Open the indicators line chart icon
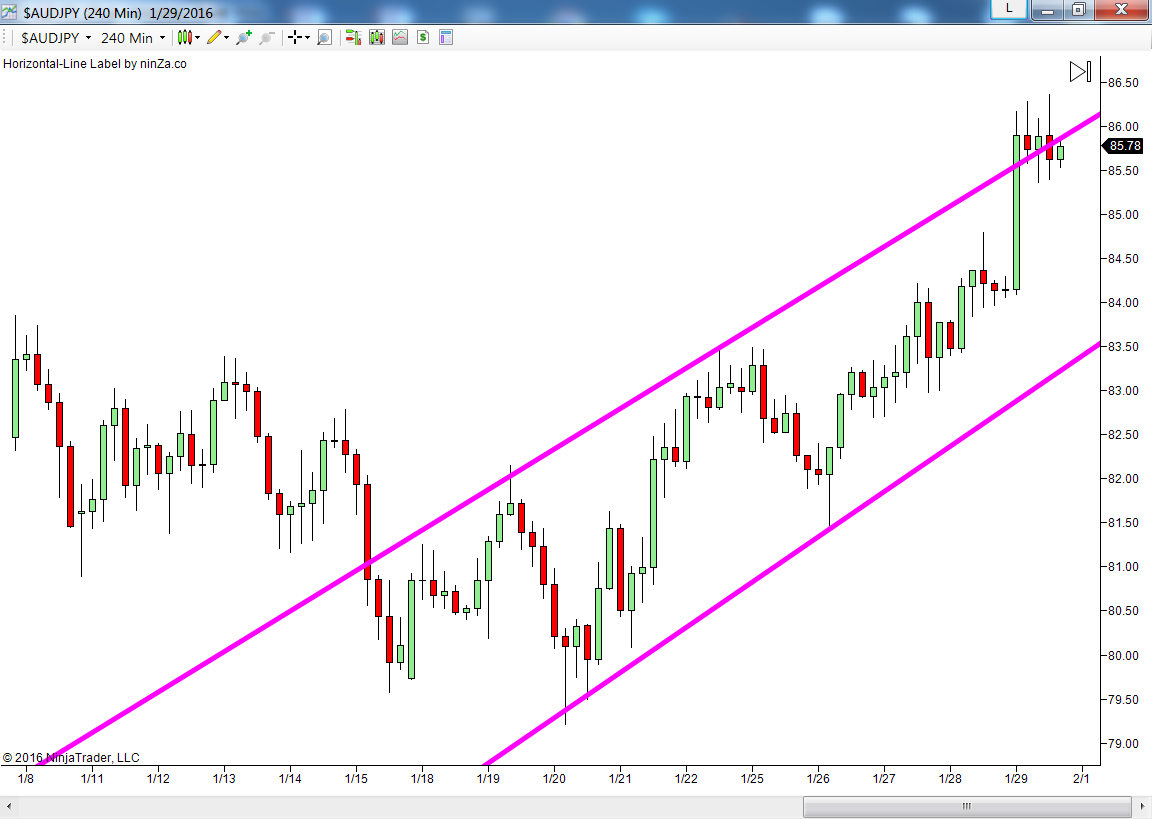Screen dimensions: 1152x819 click(400, 37)
